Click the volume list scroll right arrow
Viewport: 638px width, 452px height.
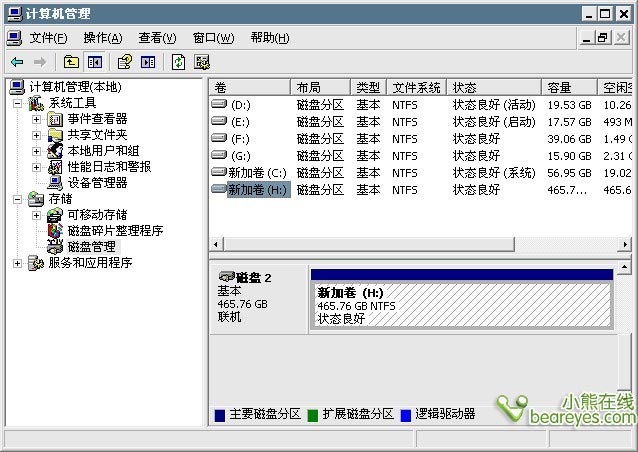[625, 245]
